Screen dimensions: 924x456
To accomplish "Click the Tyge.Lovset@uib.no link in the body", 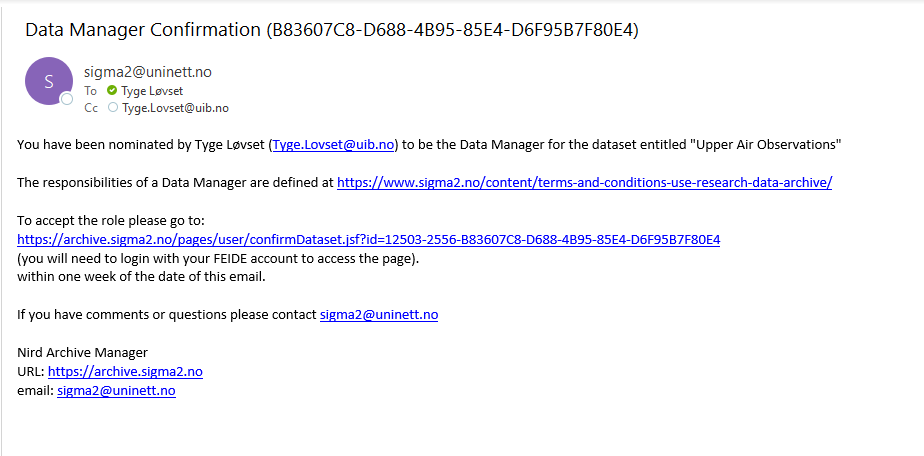I will coord(334,145).
